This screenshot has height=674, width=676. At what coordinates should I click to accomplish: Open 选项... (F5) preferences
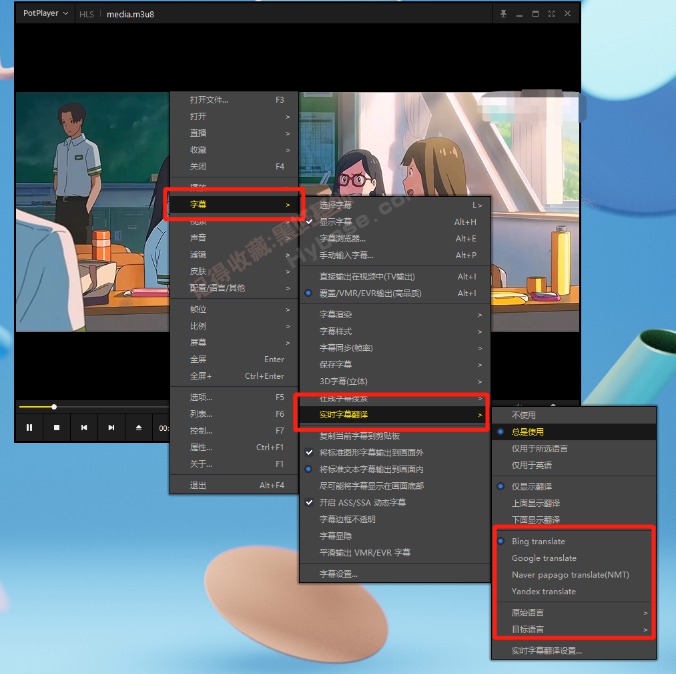pos(234,397)
